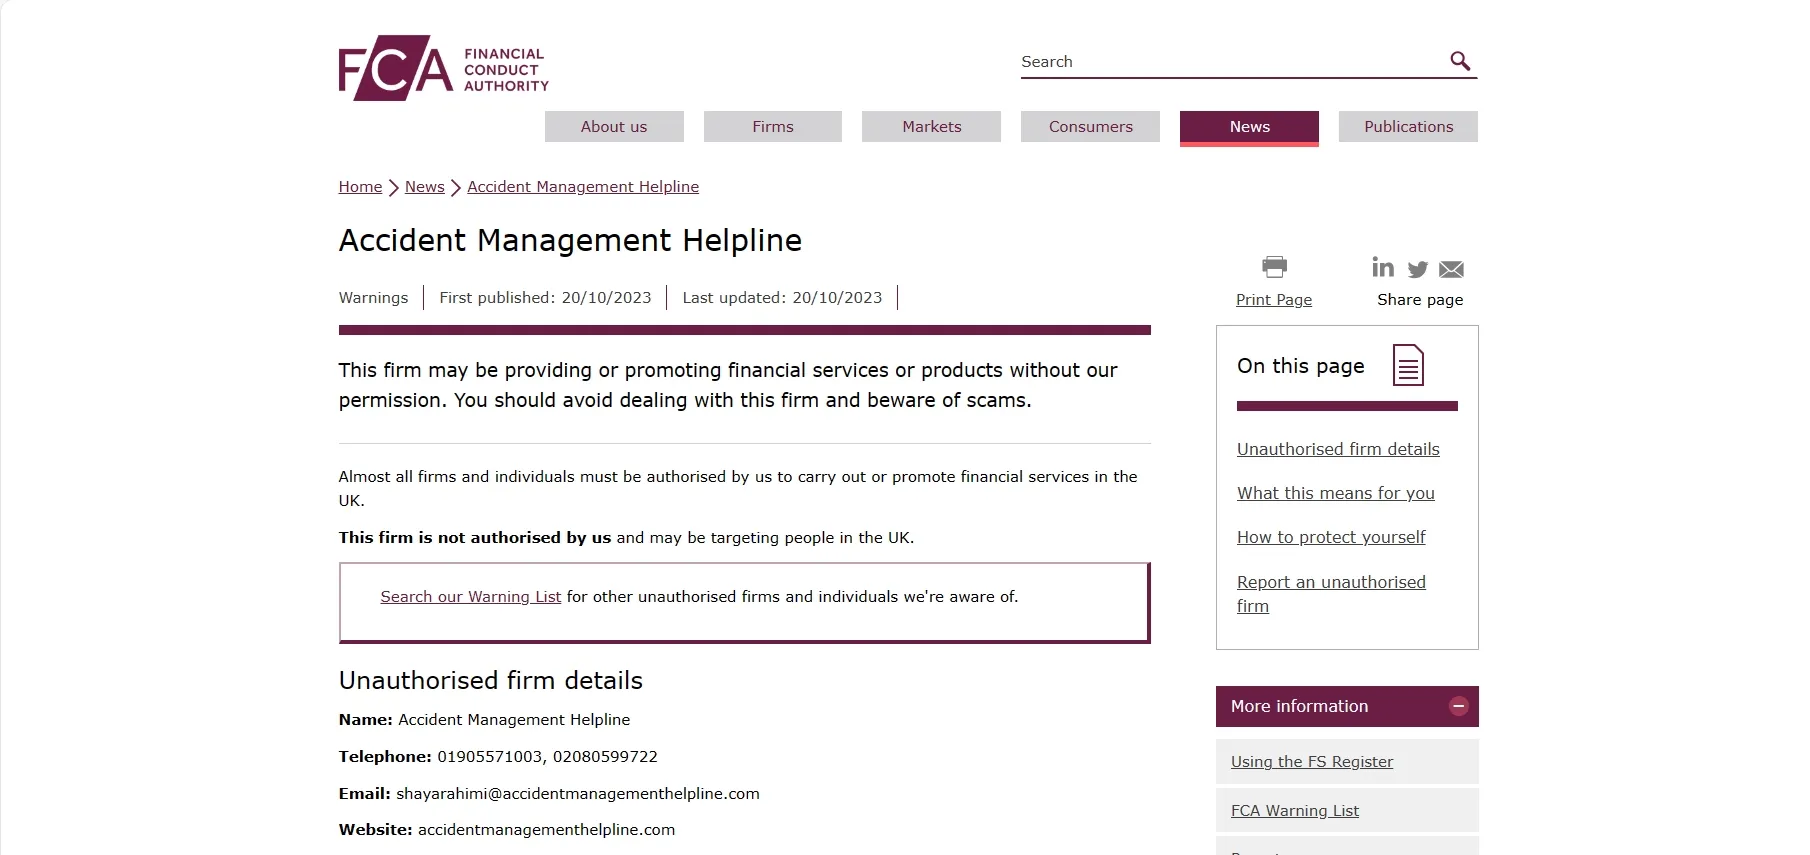The image size is (1810, 855).
Task: Click the printer icon above Print Page
Action: pos(1274,267)
